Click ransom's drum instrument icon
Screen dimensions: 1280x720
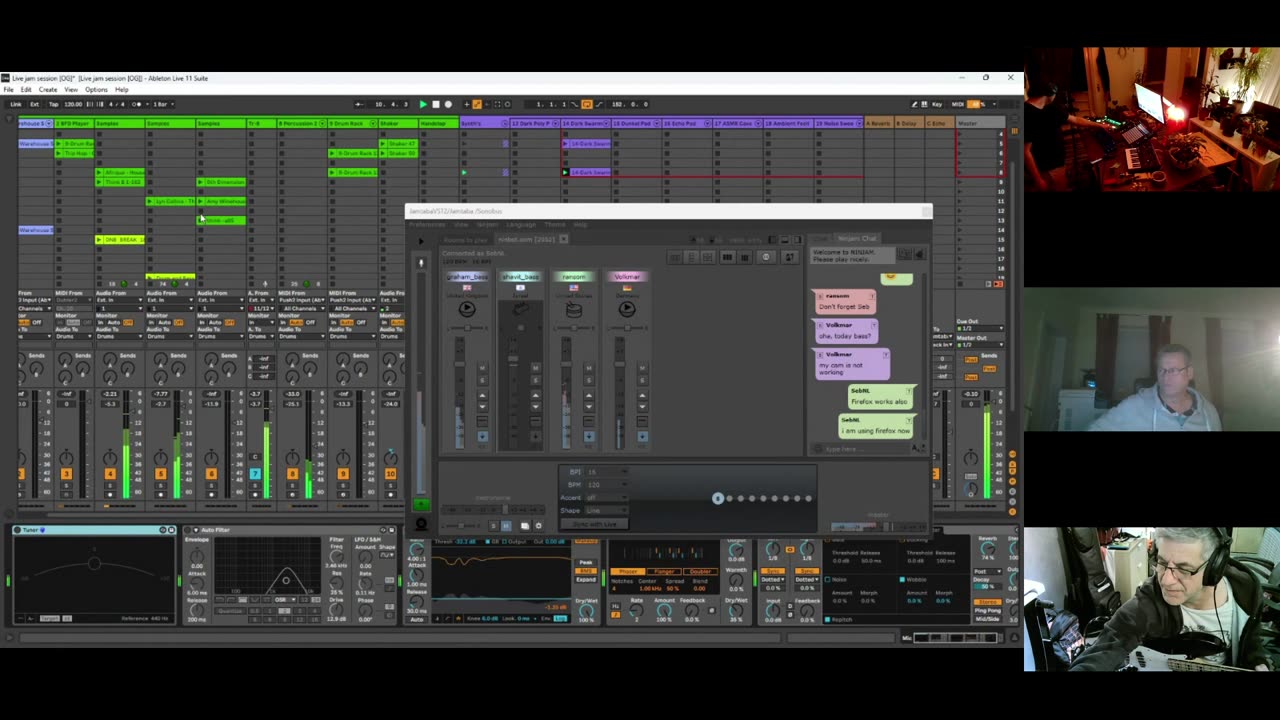coord(573,309)
